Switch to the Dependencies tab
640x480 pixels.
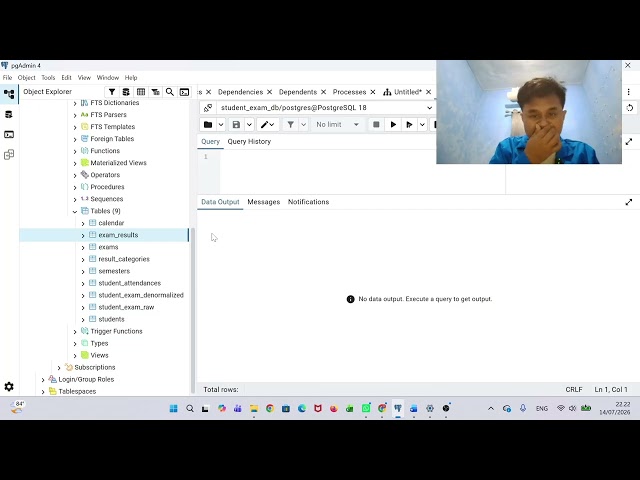pyautogui.click(x=240, y=92)
